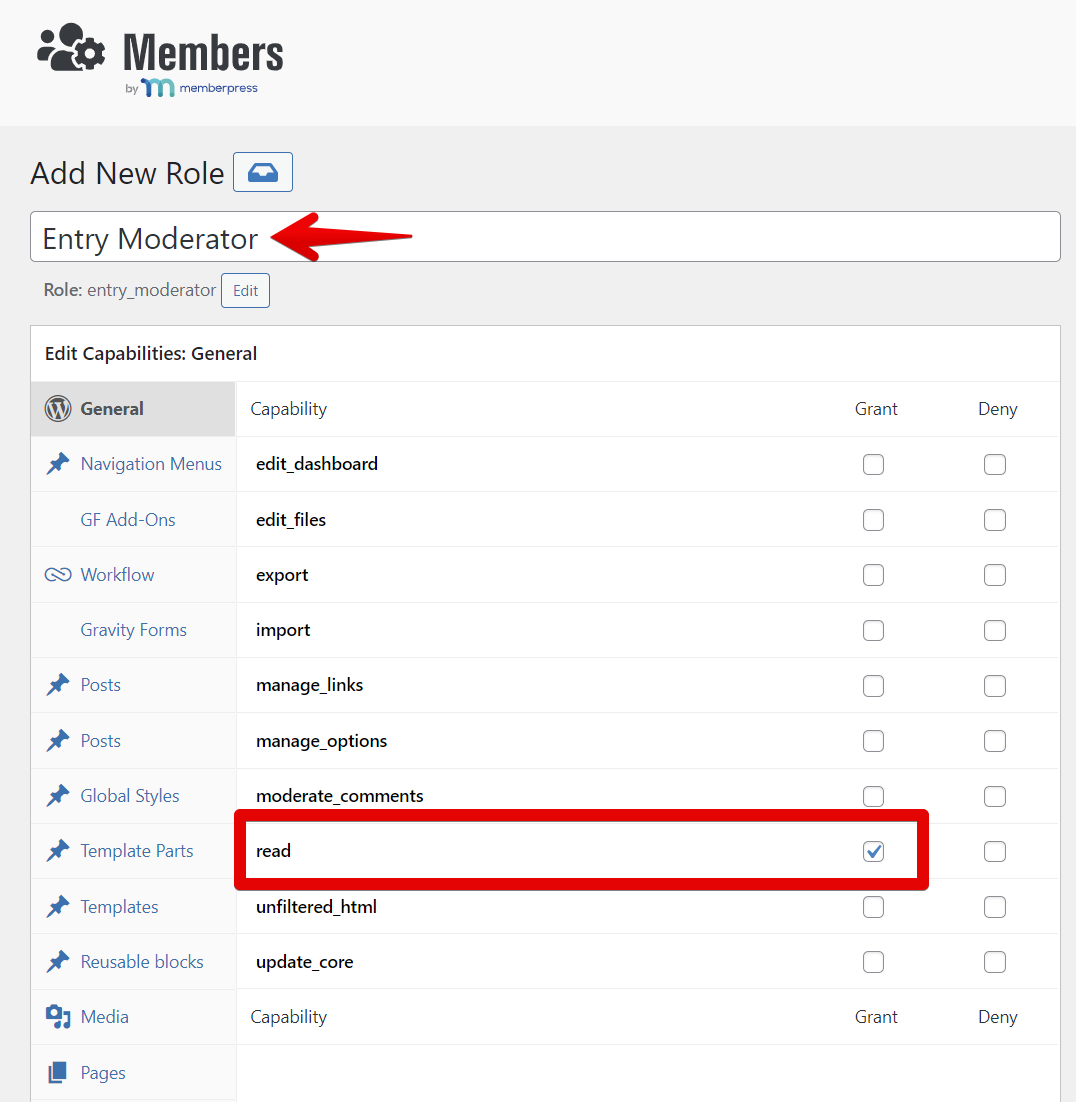Screen dimensions: 1076x1102
Task: Check Grant for edit_dashboard capability
Action: tap(874, 465)
